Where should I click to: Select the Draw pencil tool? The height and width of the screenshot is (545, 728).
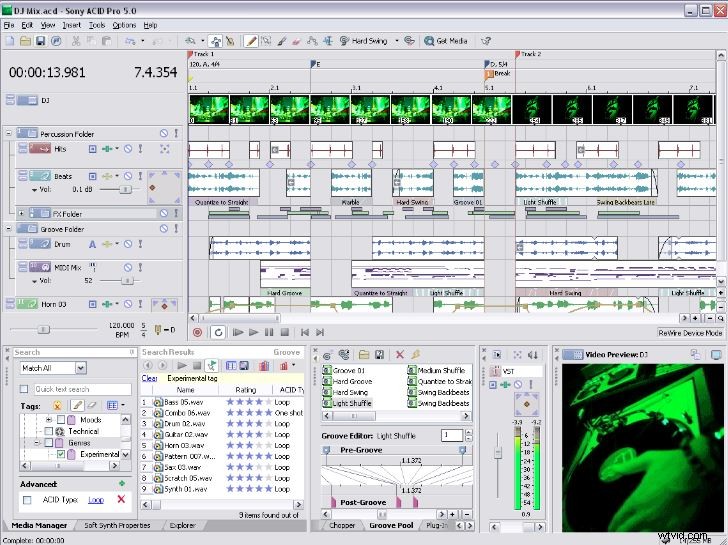(251, 41)
